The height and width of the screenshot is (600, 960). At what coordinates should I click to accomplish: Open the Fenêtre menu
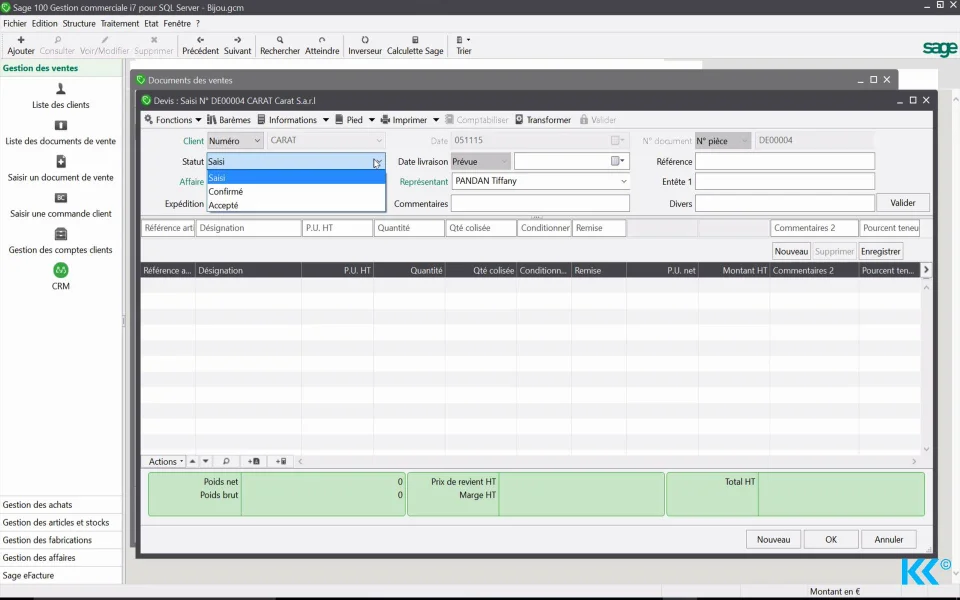click(177, 23)
